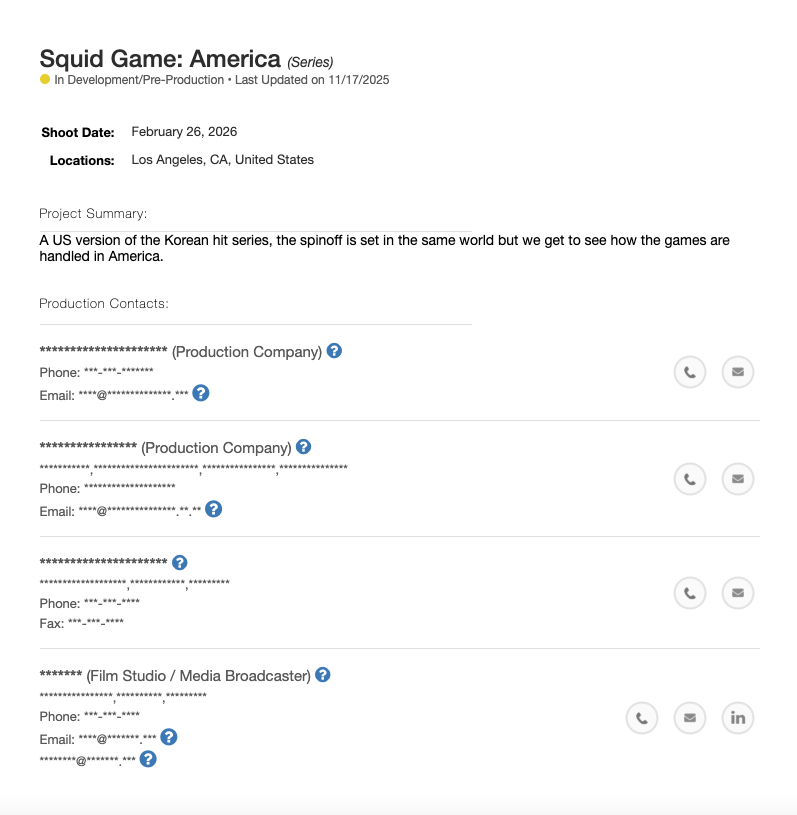This screenshot has height=815, width=797.
Task: Open help icon beside second Production Company name
Action: pos(303,447)
